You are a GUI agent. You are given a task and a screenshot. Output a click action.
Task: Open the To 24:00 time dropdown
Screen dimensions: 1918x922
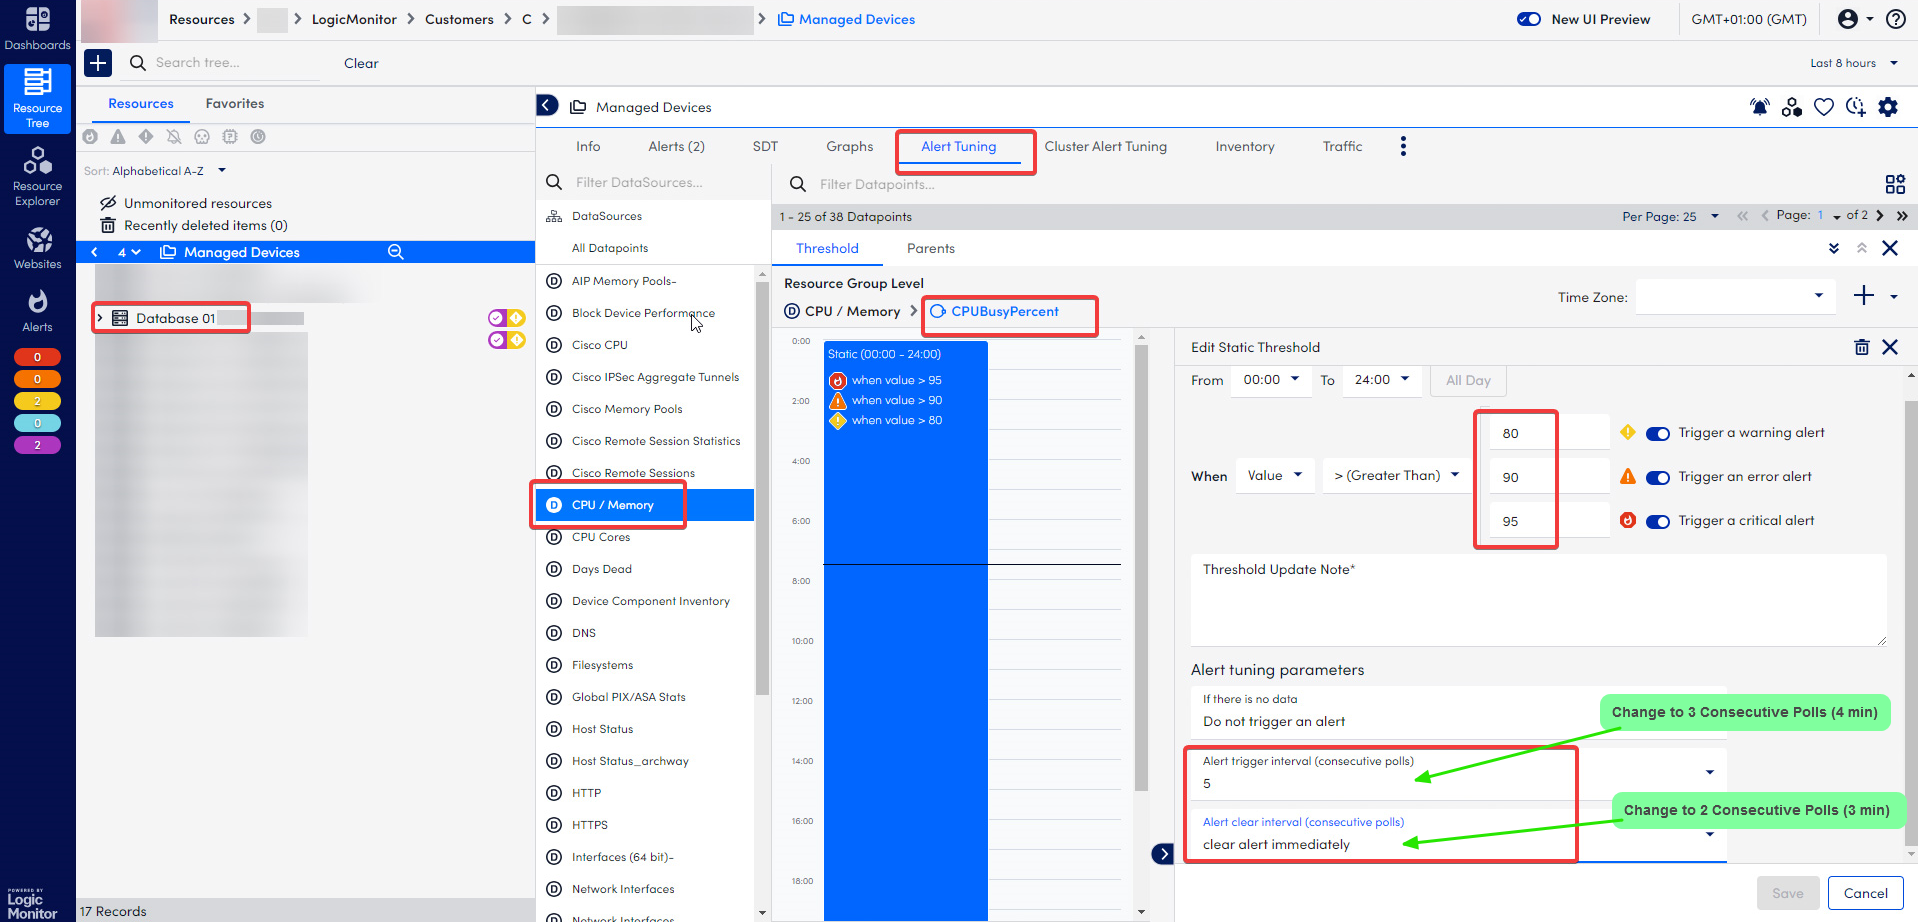point(1382,380)
